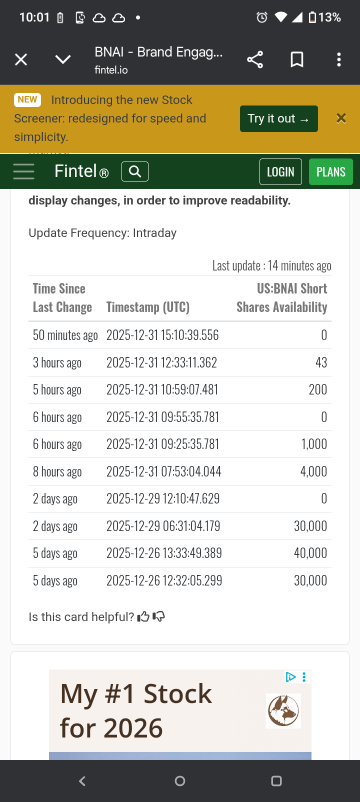Image resolution: width=360 pixels, height=802 pixels.
Task: Open the three-dot overflow menu
Action: coord(339,60)
